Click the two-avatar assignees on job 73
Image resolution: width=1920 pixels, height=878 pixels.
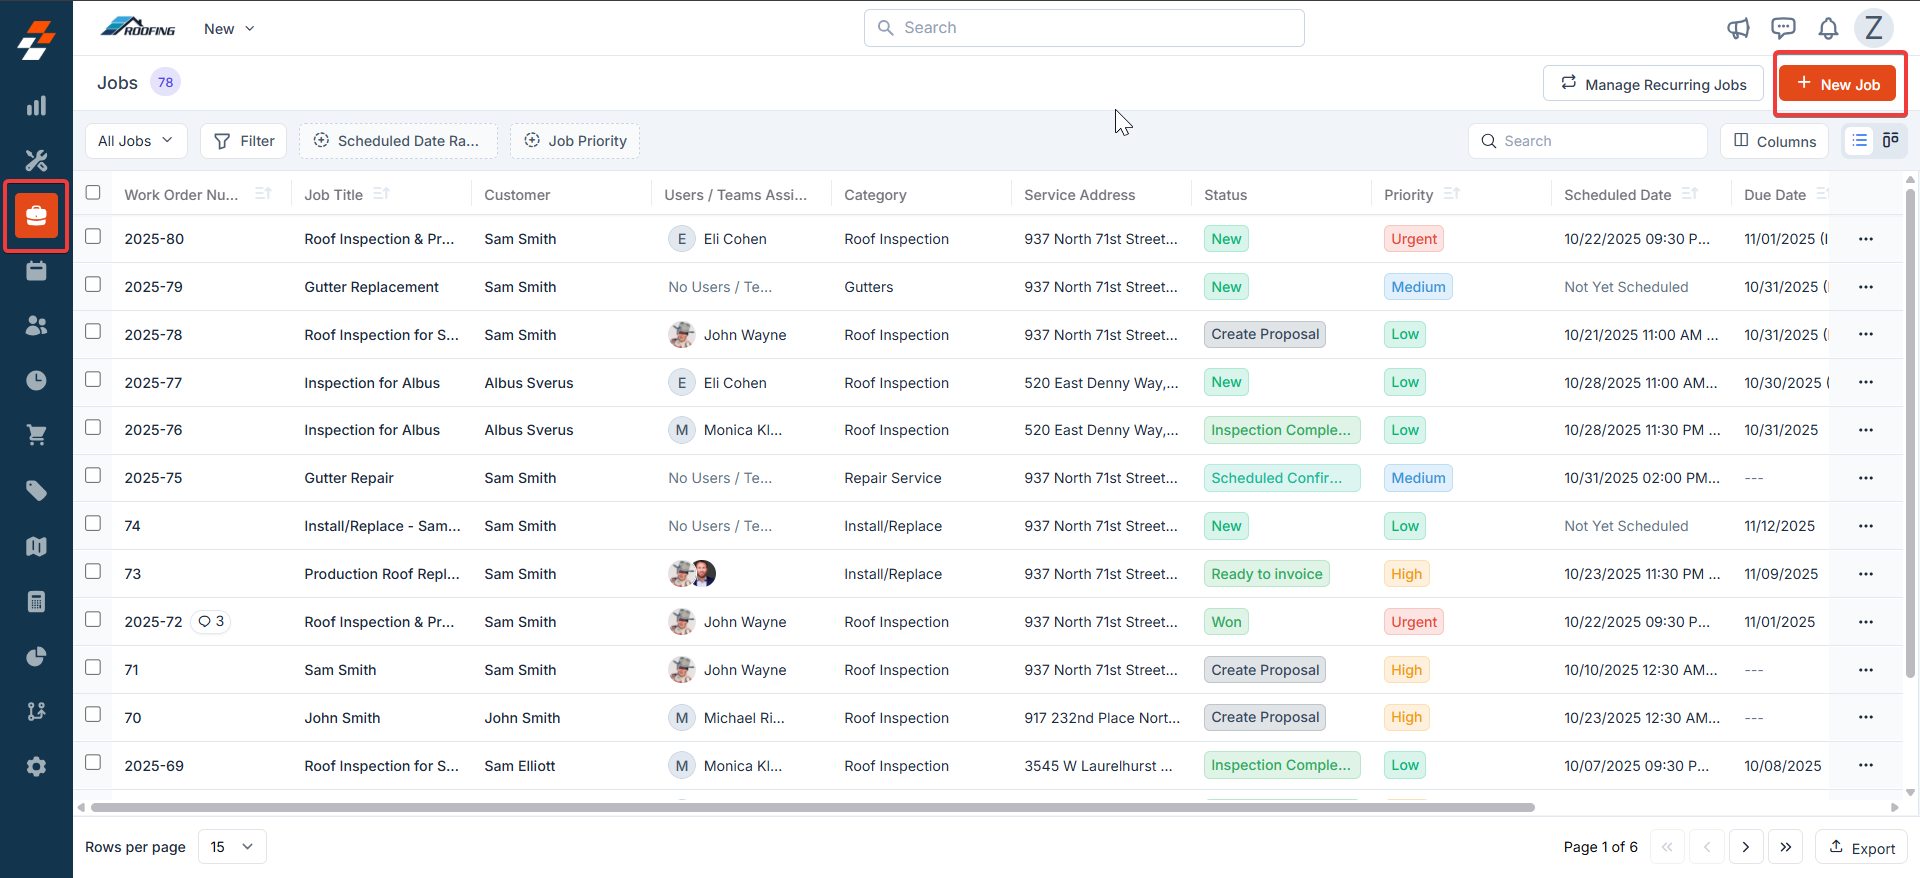tap(692, 574)
